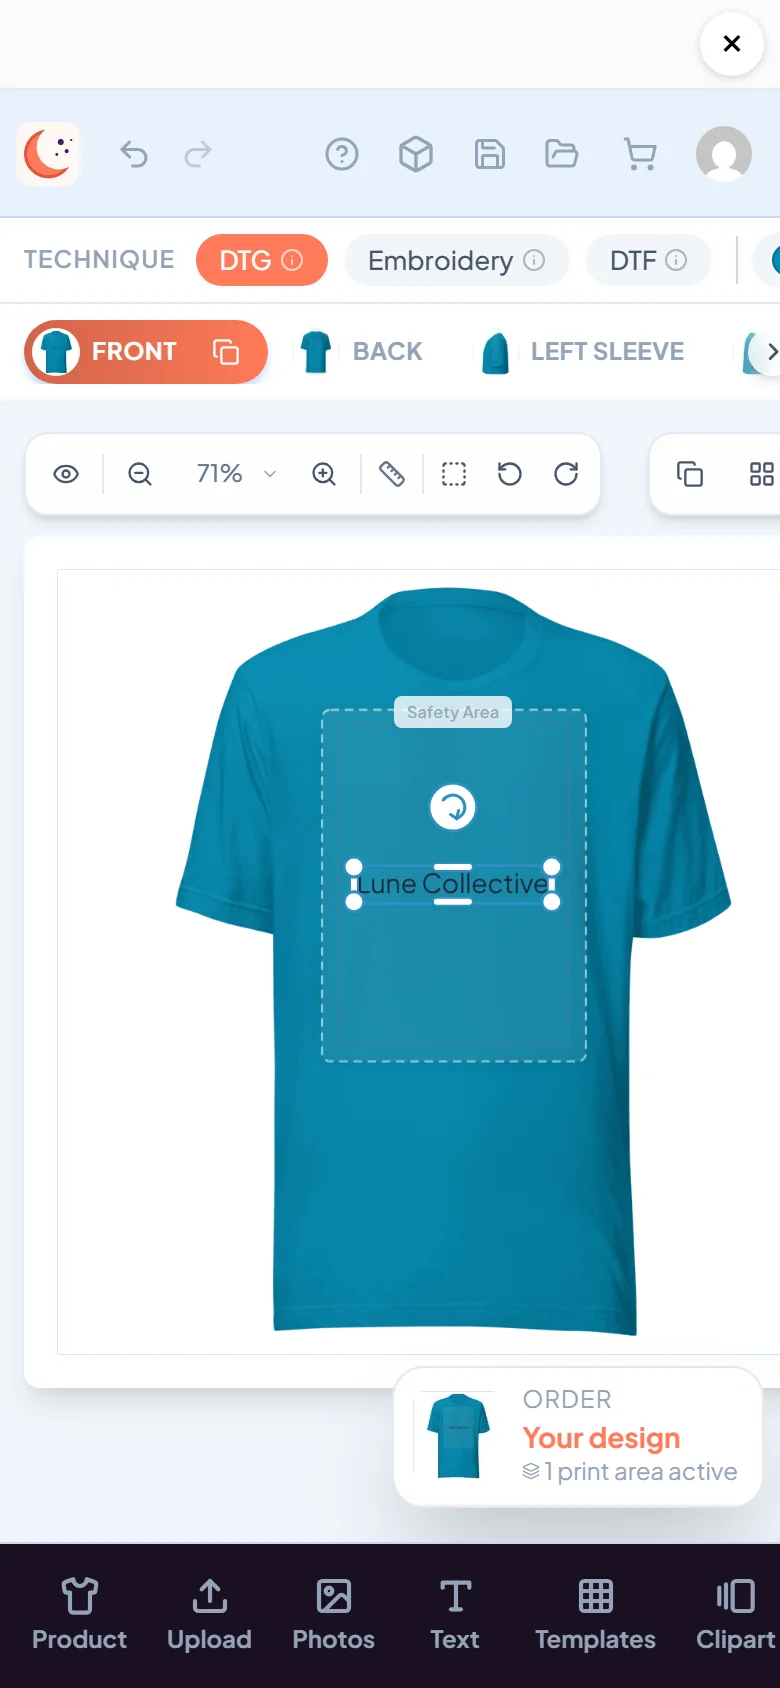Zoom in the canvas
The height and width of the screenshot is (1688, 780).
[324, 474]
